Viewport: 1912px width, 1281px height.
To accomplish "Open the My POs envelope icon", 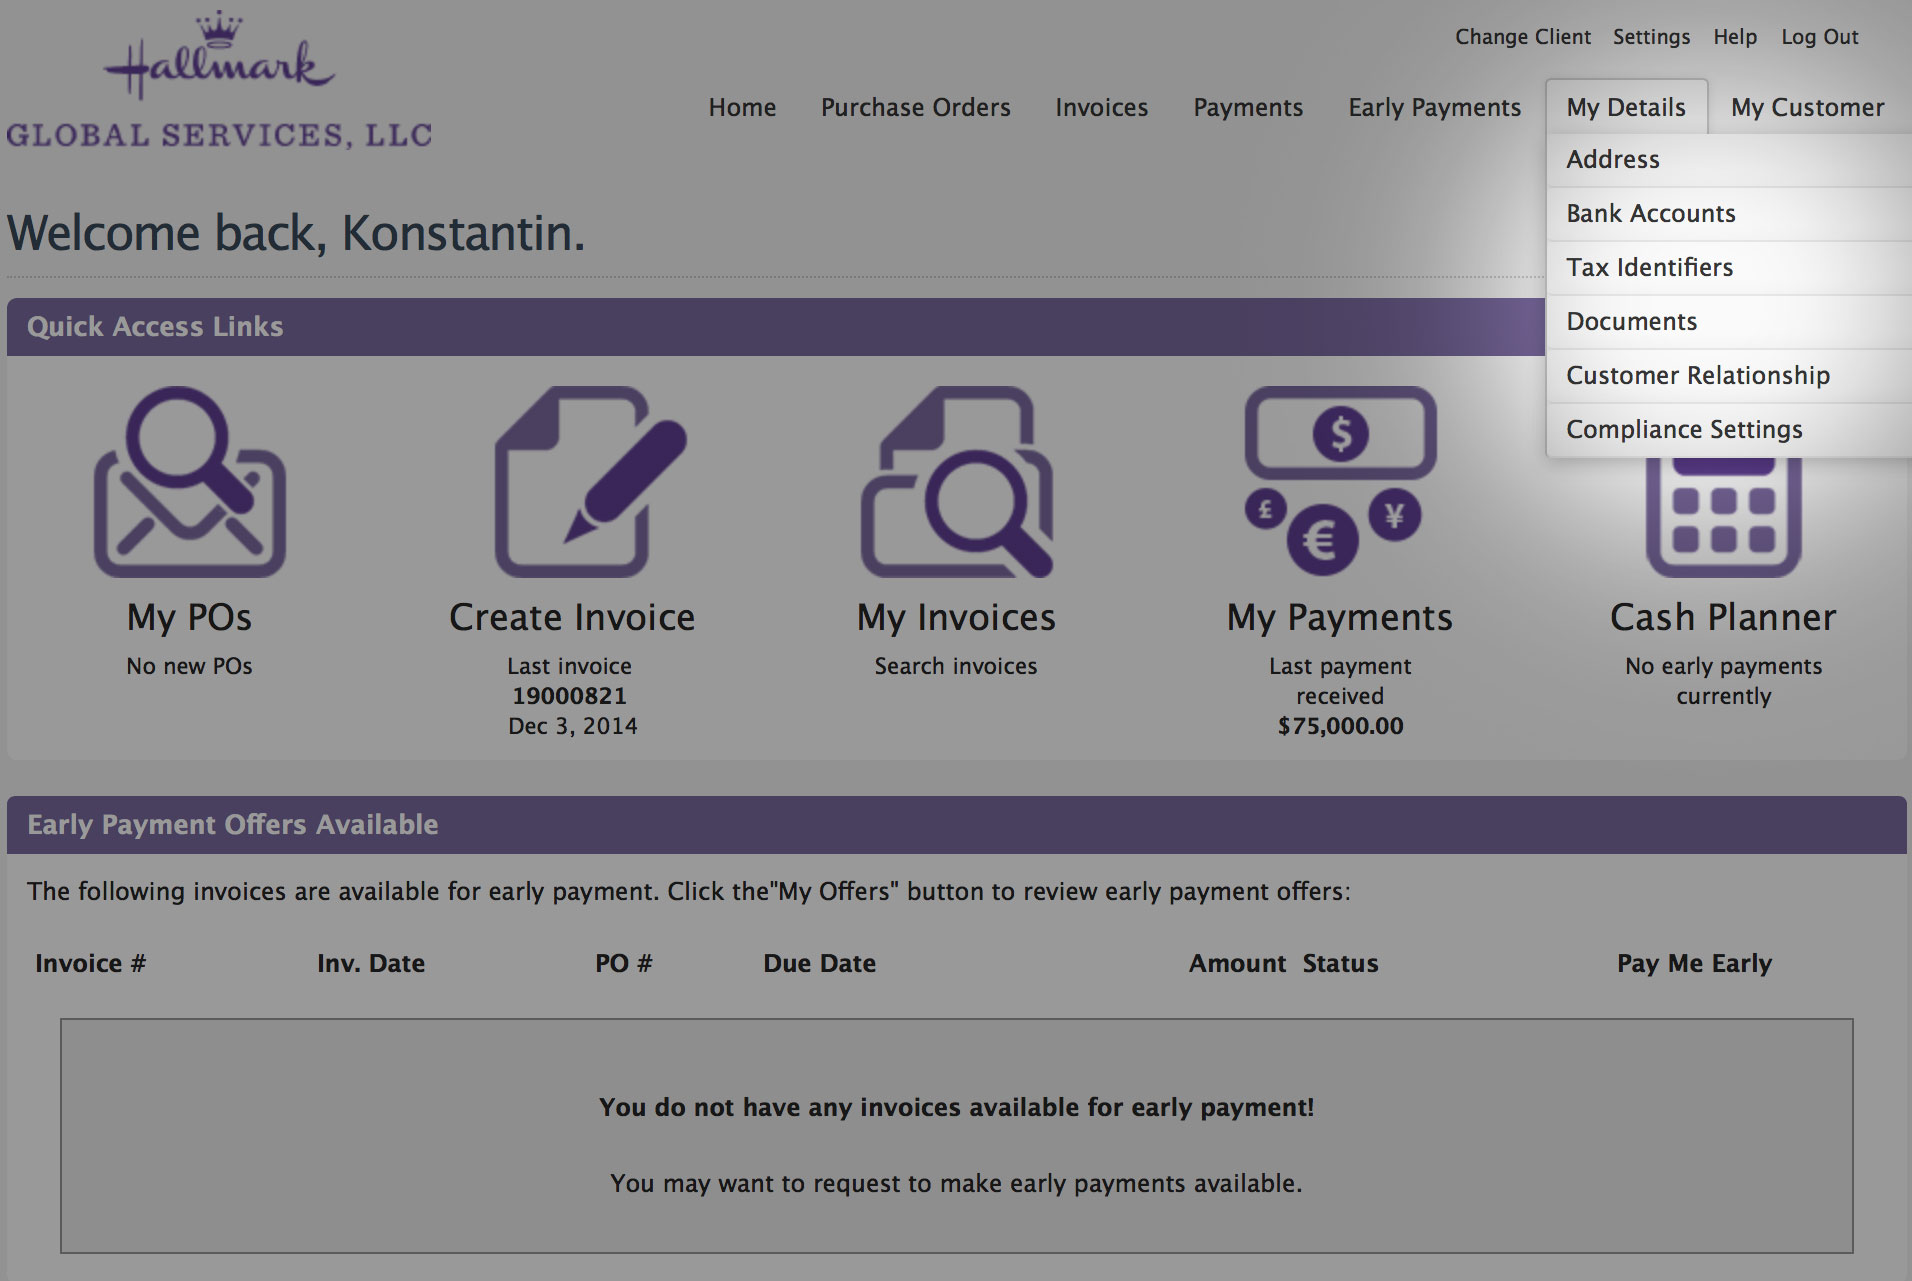I will tap(190, 481).
